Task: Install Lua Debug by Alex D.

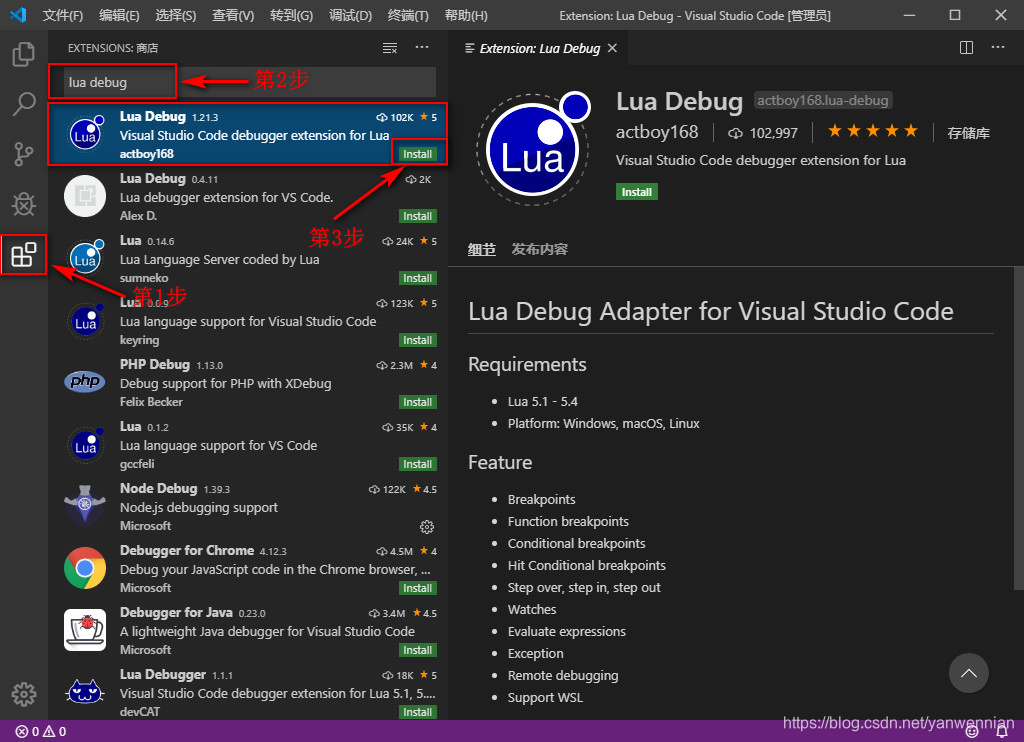Action: point(417,216)
